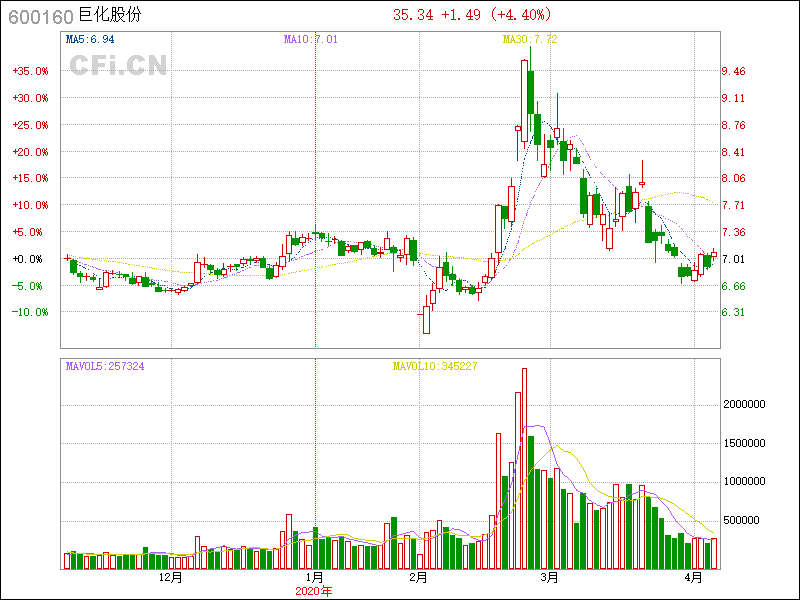Select the MAVOL10:345227 volume label
Viewport: 800px width, 600px height.
click(x=435, y=367)
